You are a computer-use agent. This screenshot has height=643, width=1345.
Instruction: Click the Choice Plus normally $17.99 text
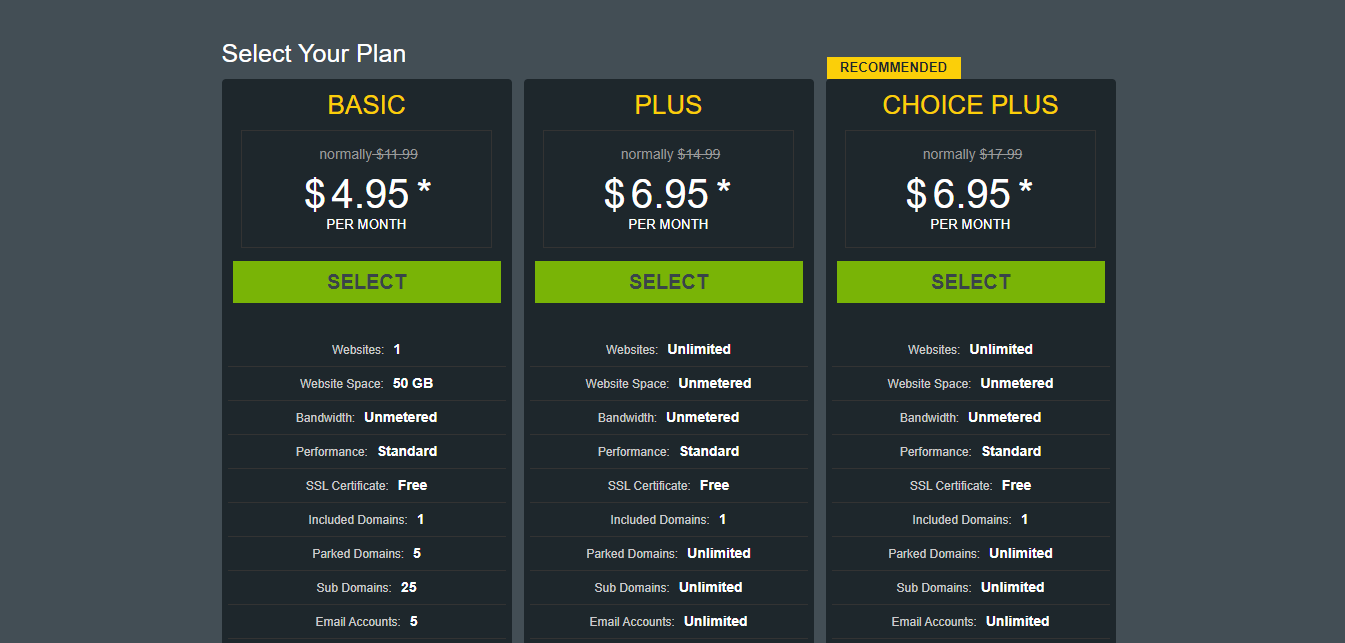[972, 154]
